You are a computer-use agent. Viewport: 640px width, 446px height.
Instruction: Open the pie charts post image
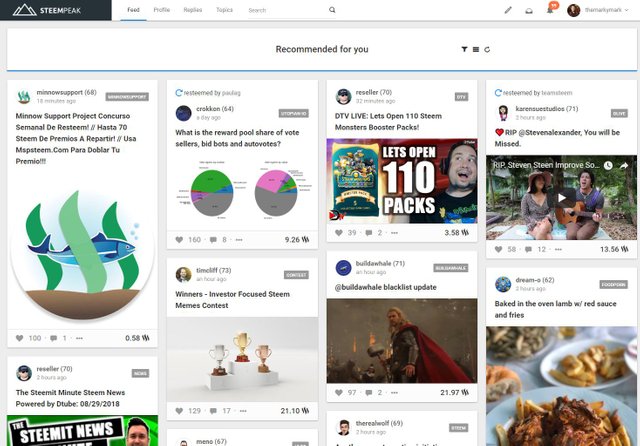[242, 190]
